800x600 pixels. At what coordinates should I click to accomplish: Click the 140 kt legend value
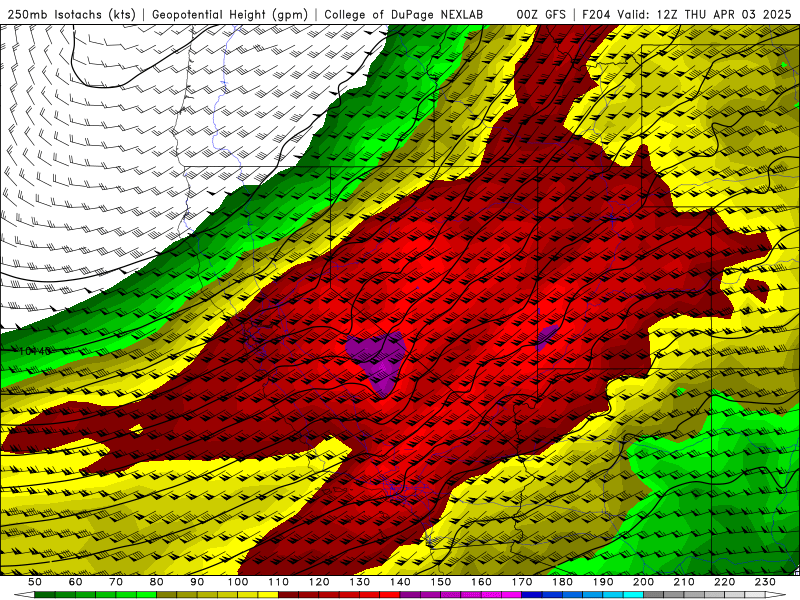(400, 582)
